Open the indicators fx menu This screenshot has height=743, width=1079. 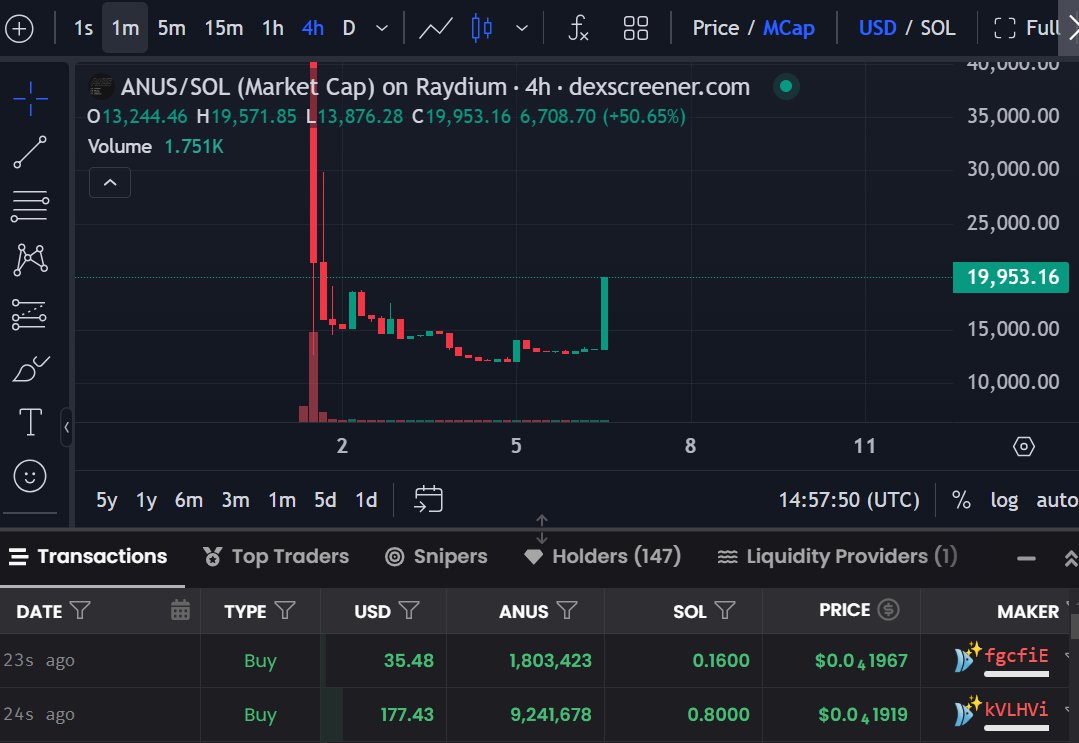[578, 28]
